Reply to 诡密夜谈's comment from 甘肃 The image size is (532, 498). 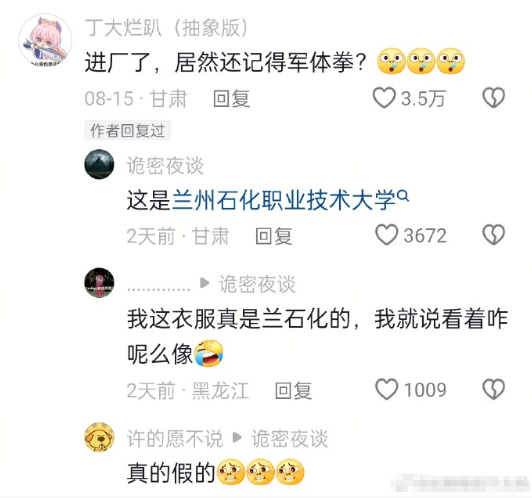(x=273, y=236)
